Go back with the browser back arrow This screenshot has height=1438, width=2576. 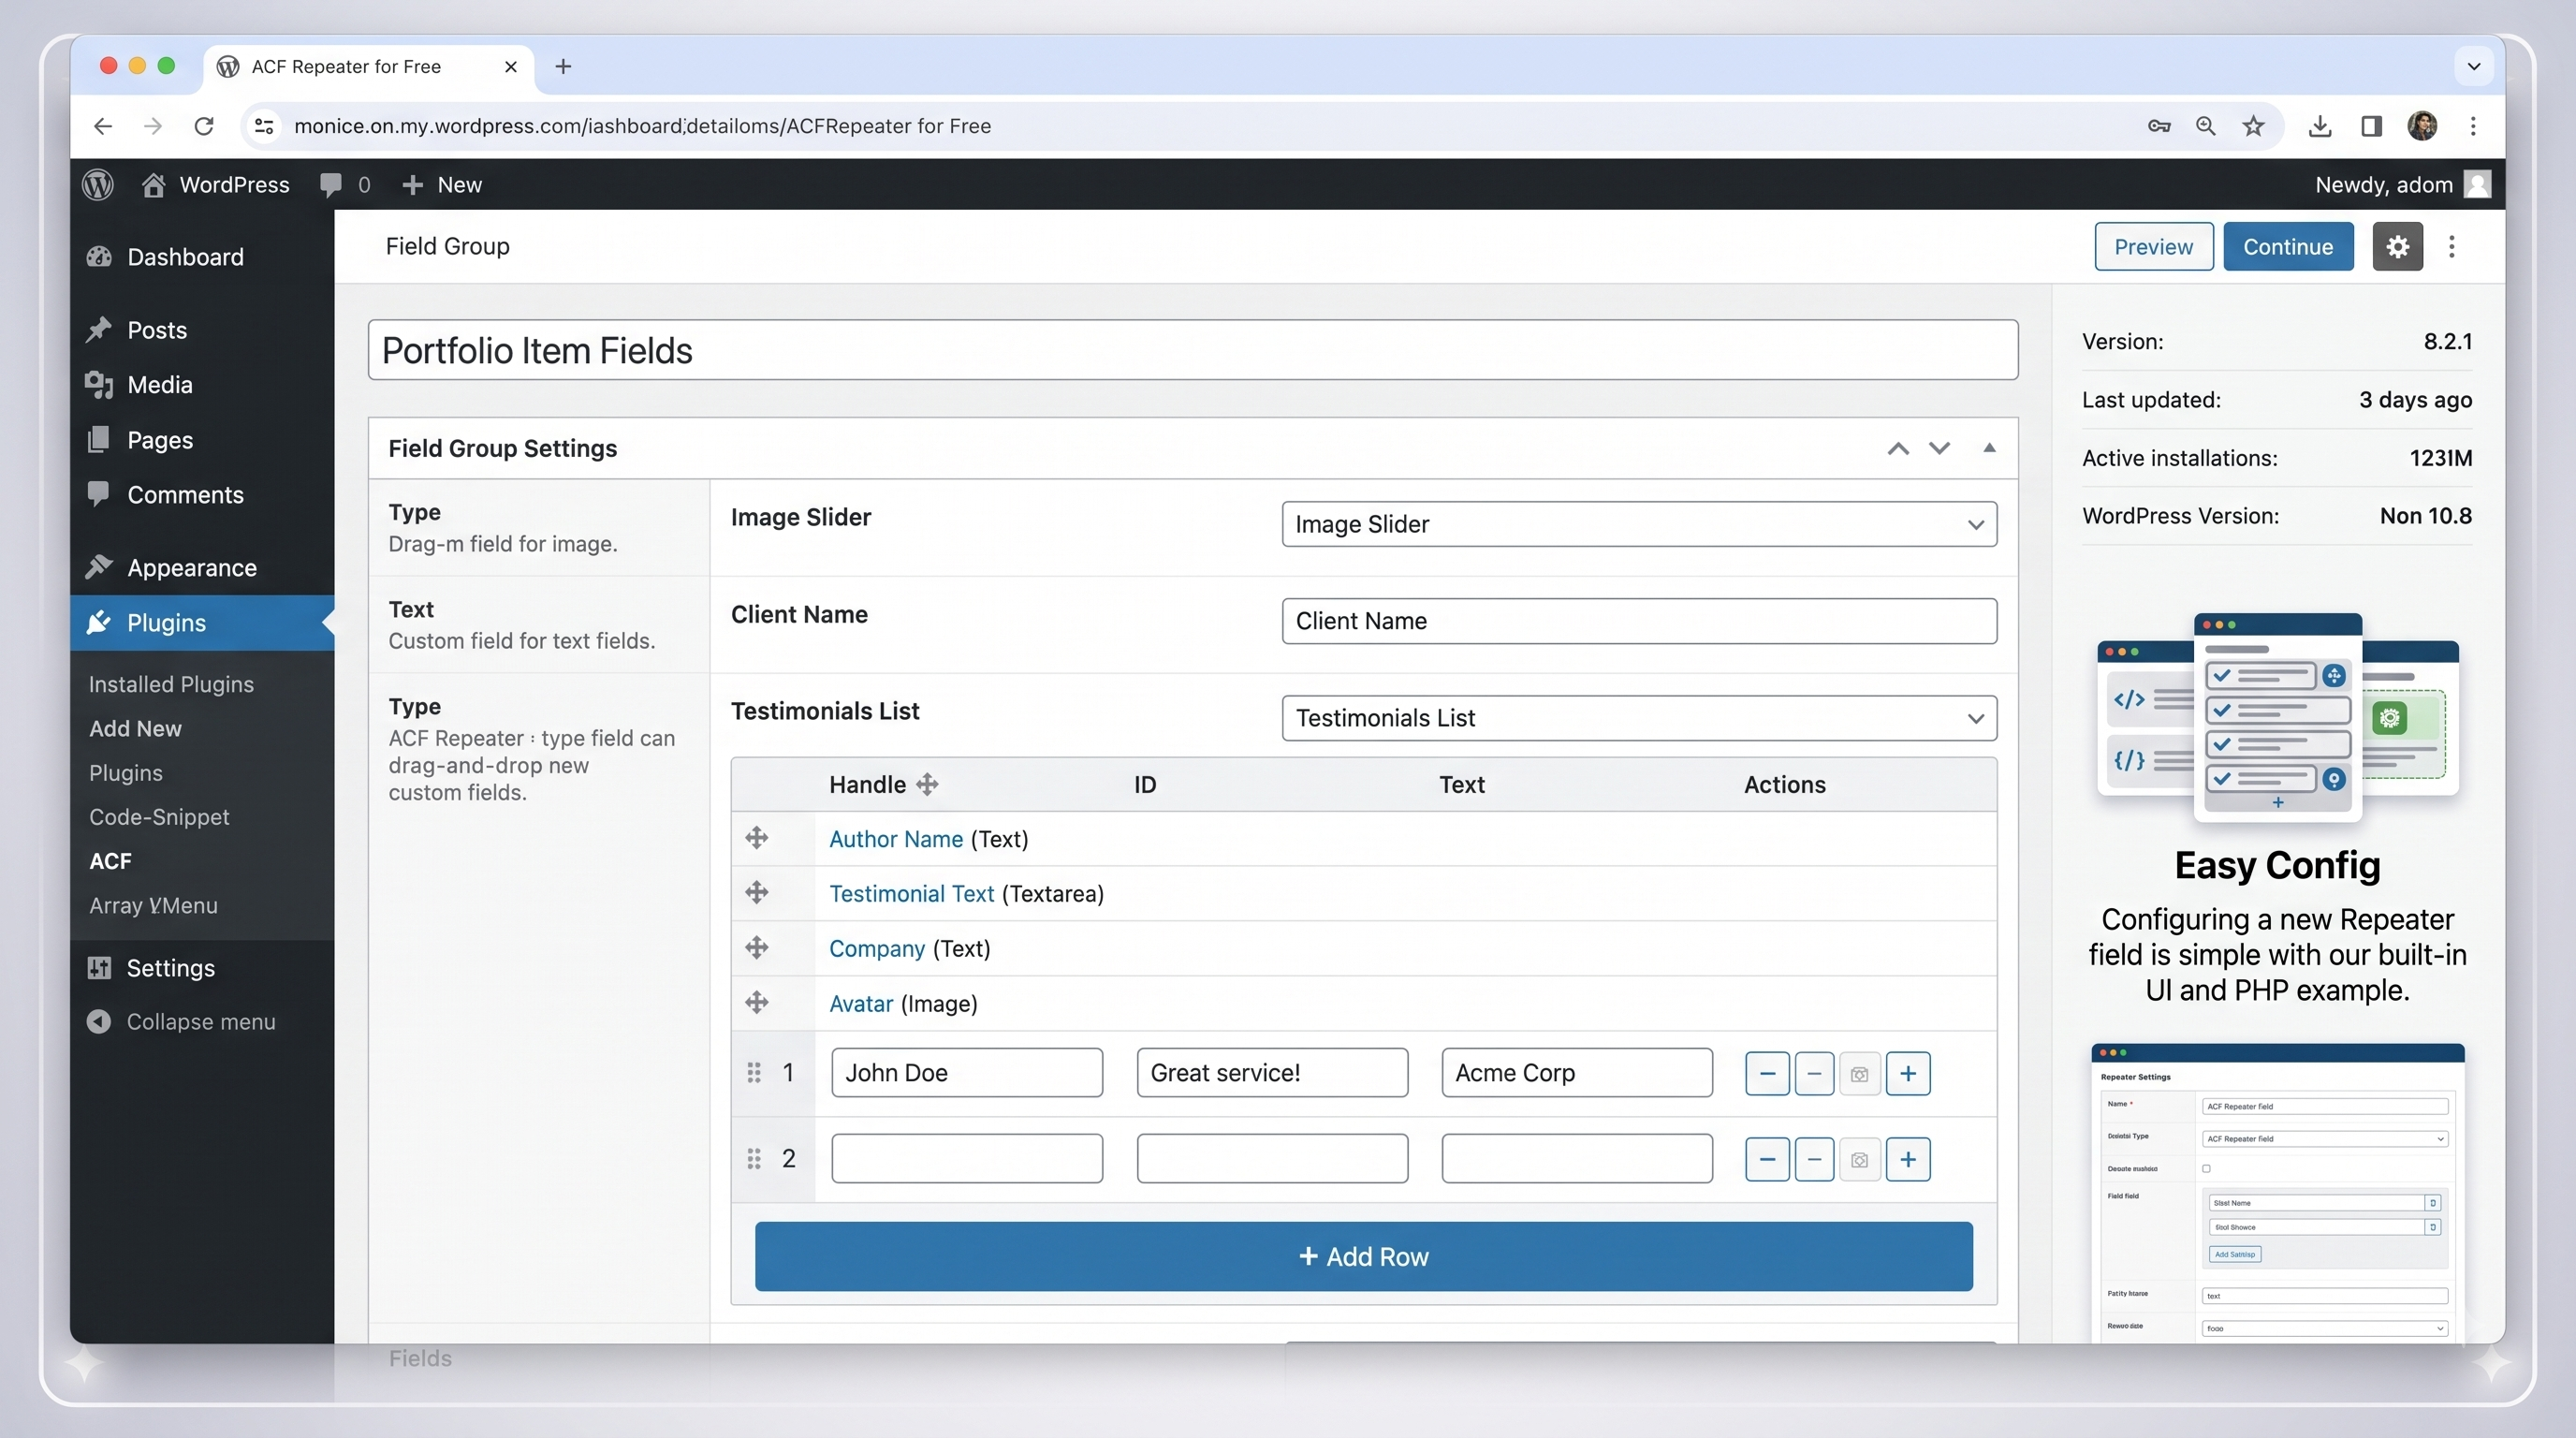pos(103,126)
